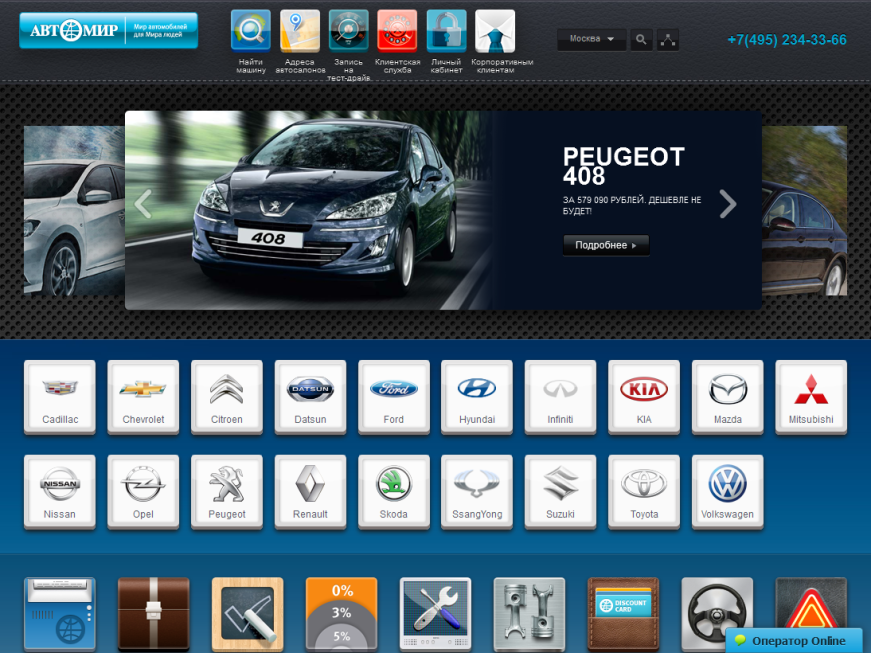The width and height of the screenshot is (871, 653).
Task: Choose the Ford brand tile
Action: click(x=394, y=396)
